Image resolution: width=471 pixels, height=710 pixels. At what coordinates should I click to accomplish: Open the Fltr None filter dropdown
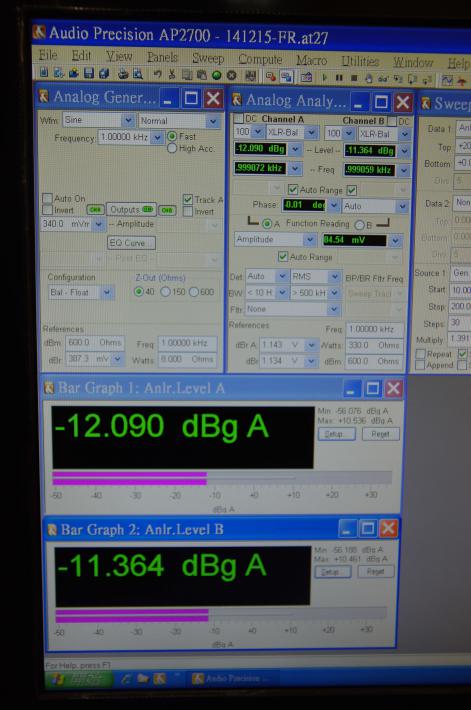click(334, 309)
